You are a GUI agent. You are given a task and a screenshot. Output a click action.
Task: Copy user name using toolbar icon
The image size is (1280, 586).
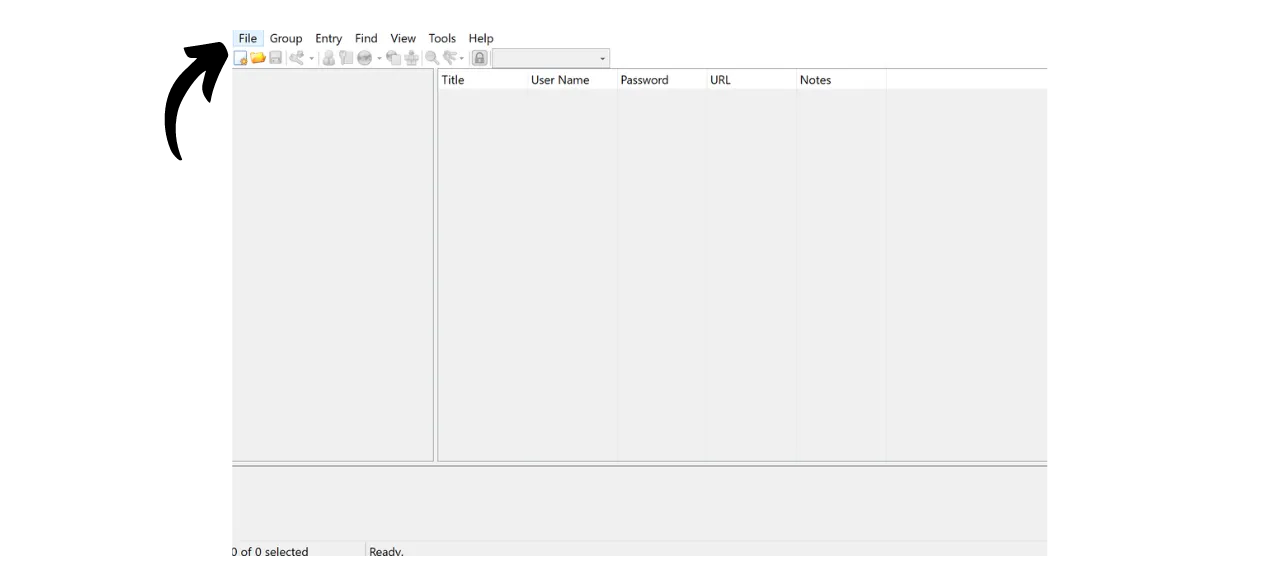click(328, 58)
